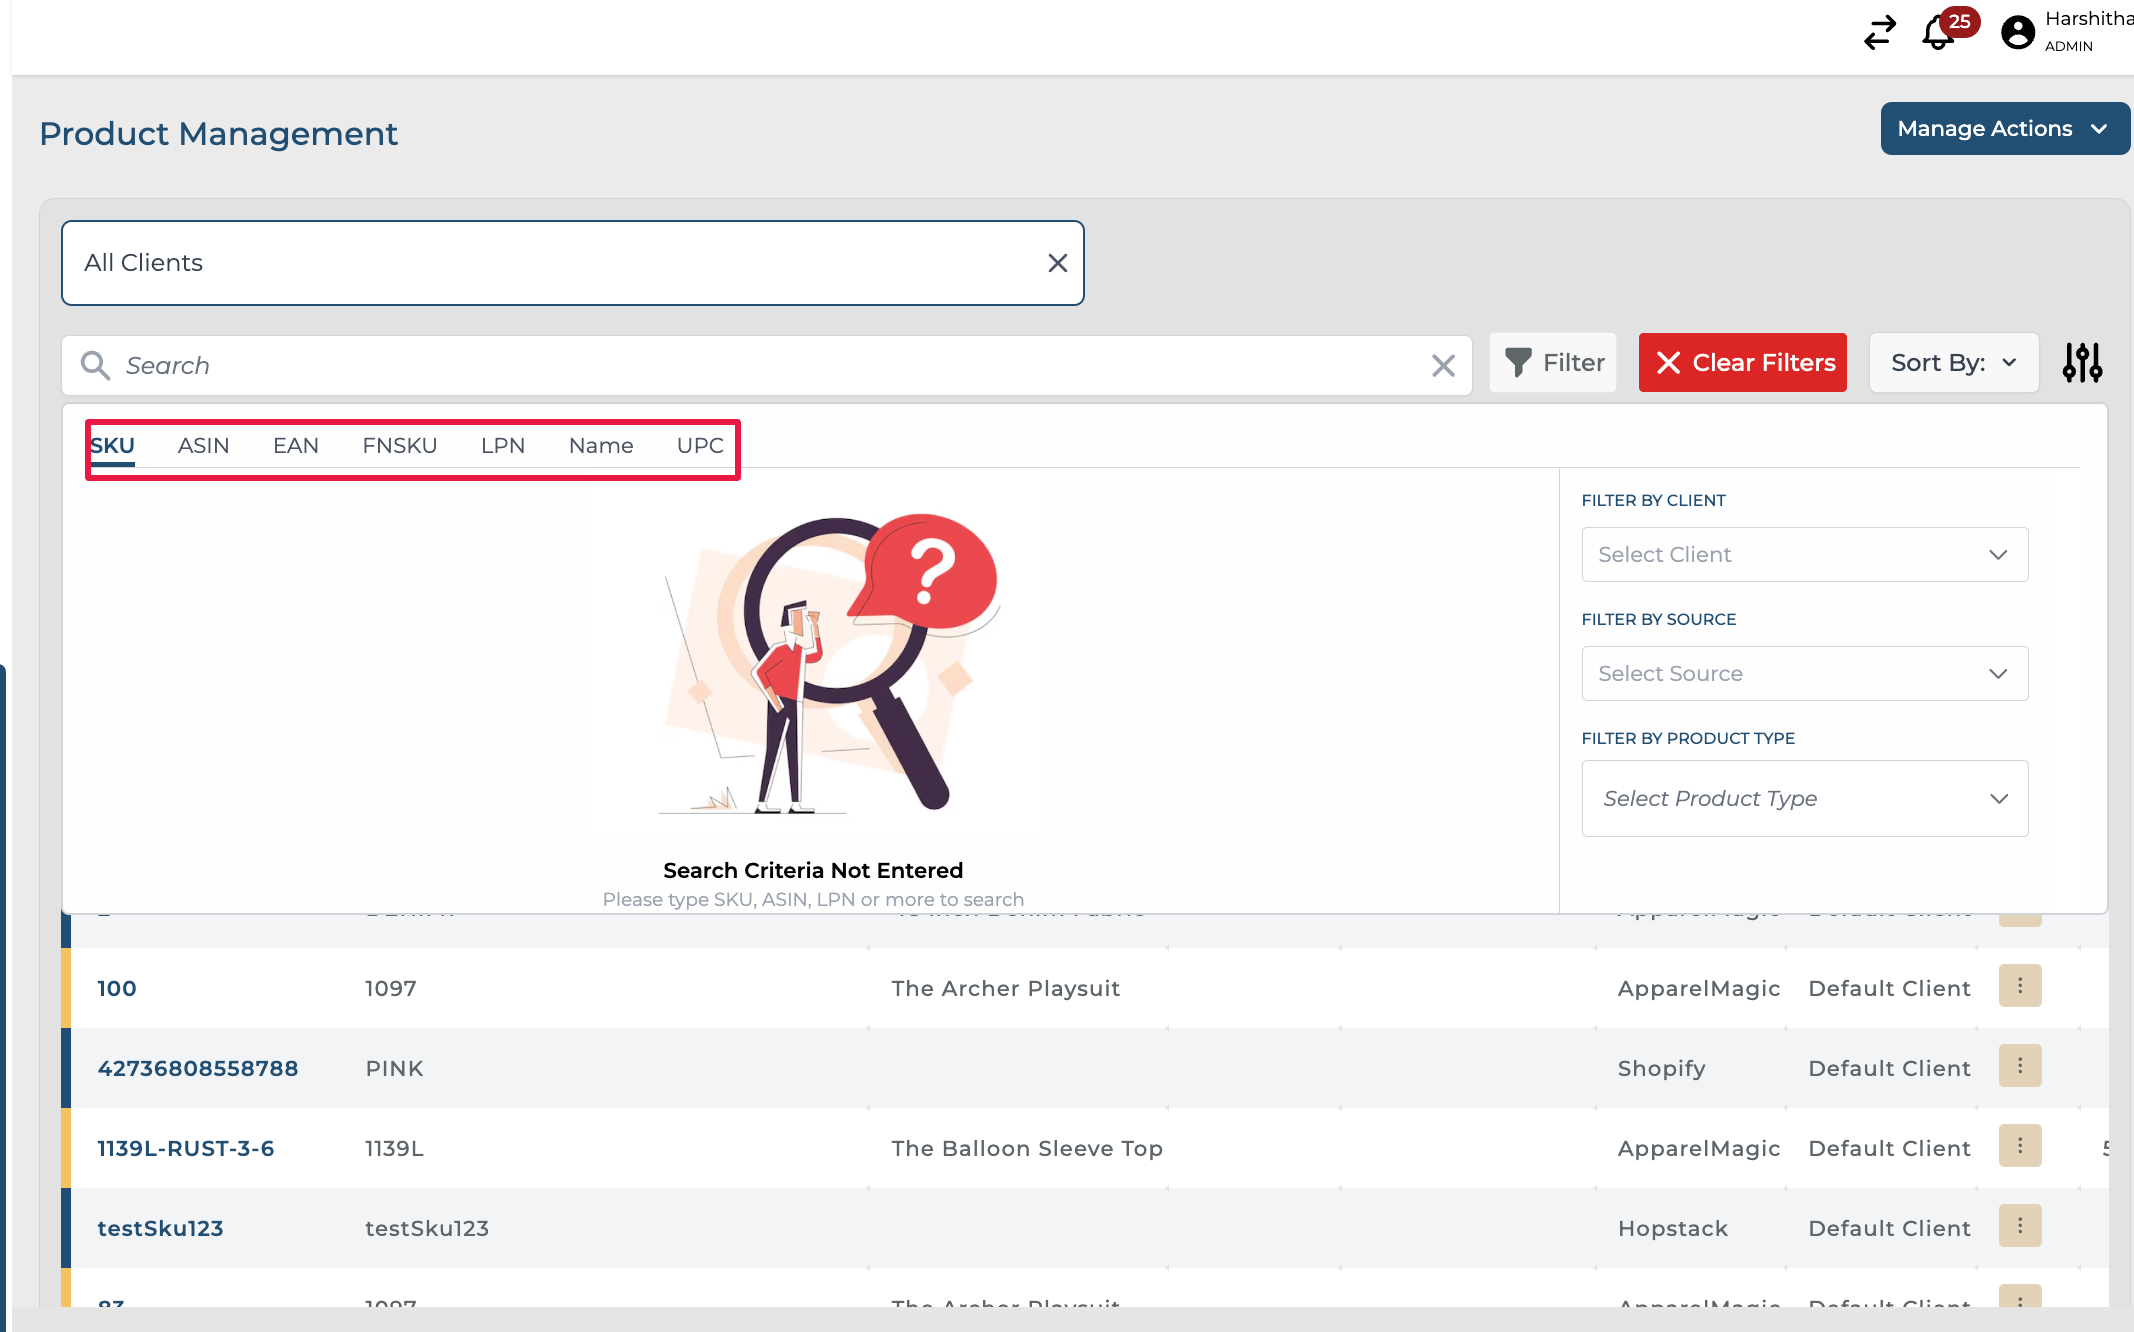Select the UPC search tab
This screenshot has height=1332, width=2134.
pyautogui.click(x=699, y=446)
